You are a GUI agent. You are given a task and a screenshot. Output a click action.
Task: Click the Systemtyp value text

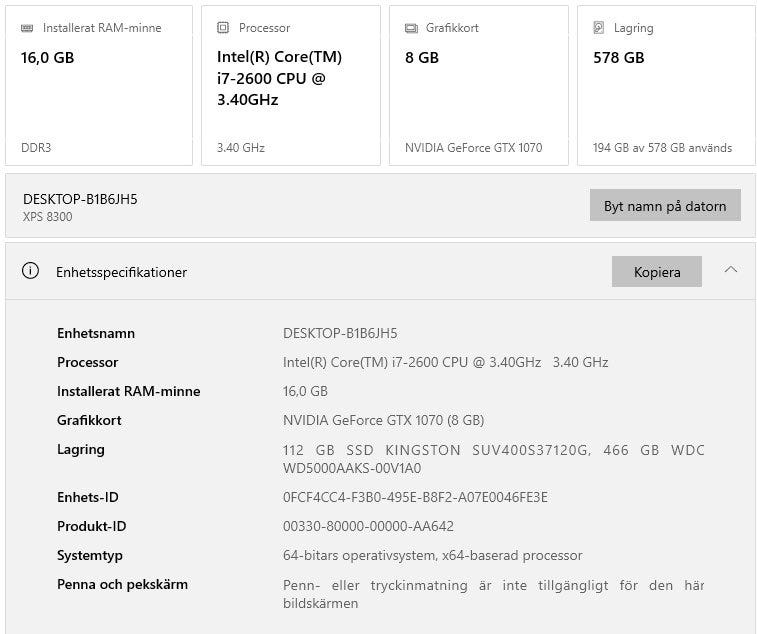[432, 555]
